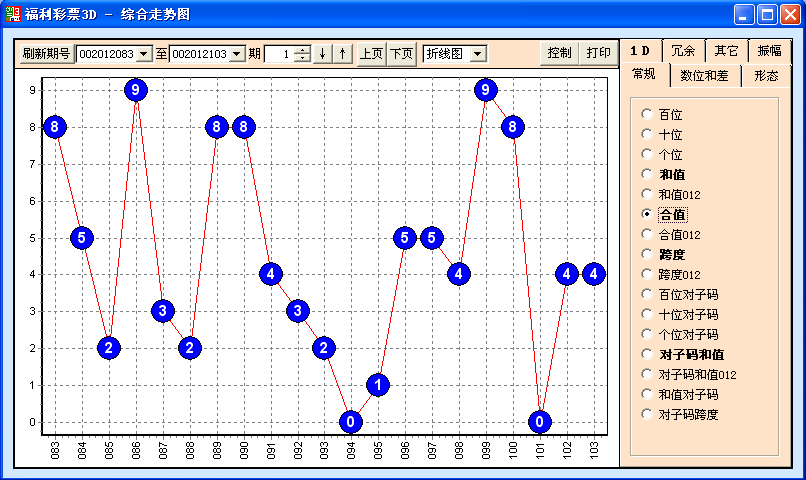Click the down arrow button in toolbar
806x480 pixels.
tap(323, 53)
